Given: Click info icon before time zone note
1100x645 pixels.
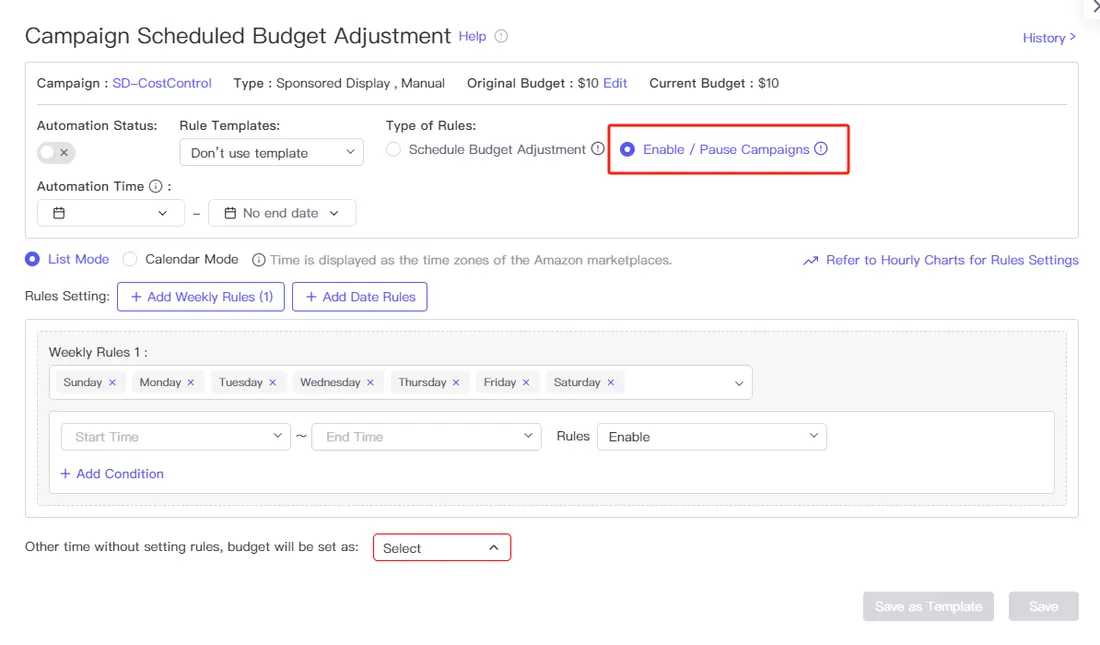Looking at the screenshot, I should point(259,260).
